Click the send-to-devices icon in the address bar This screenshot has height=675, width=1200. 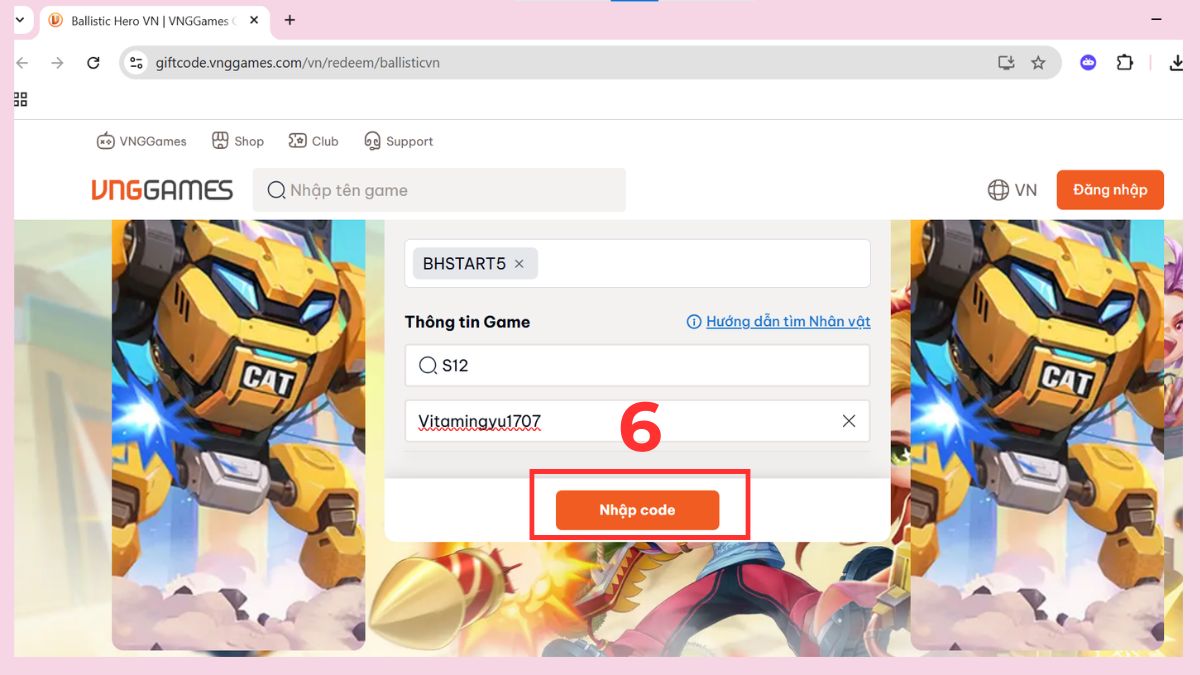click(1005, 62)
